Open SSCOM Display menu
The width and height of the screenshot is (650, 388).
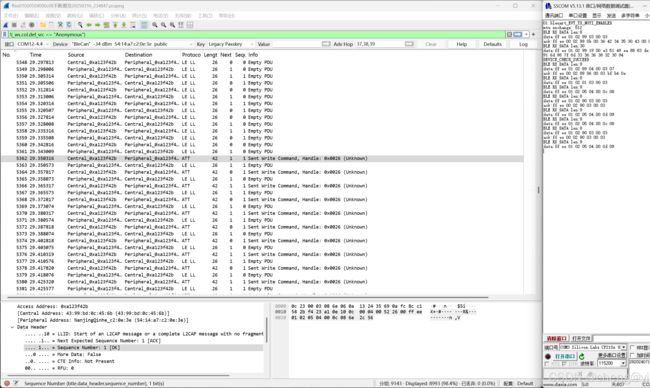(597, 15)
